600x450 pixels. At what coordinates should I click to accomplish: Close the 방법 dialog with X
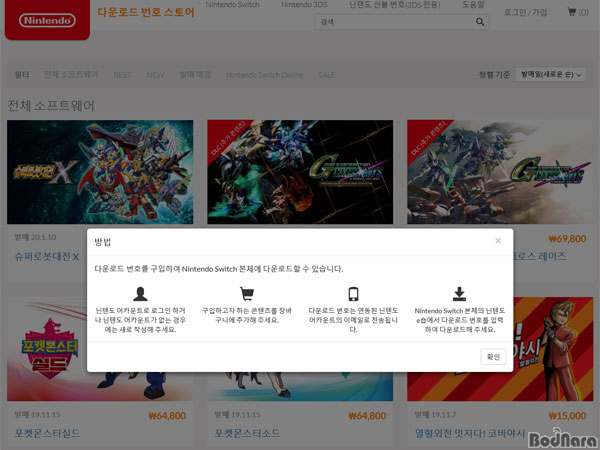498,240
